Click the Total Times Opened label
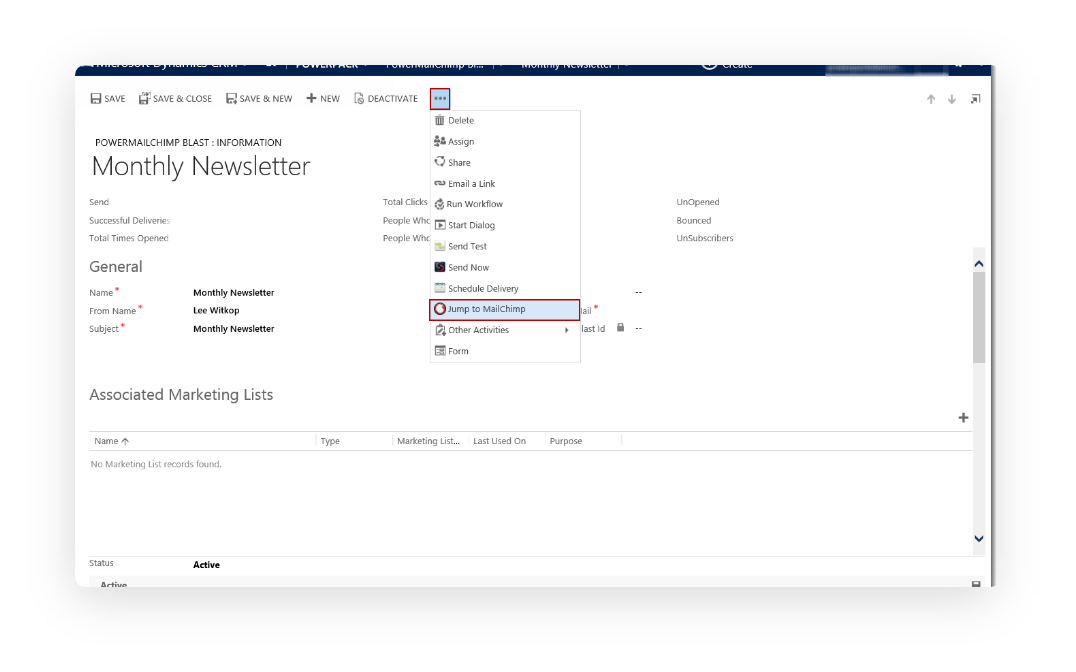1076x672 pixels. pyautogui.click(x=129, y=239)
